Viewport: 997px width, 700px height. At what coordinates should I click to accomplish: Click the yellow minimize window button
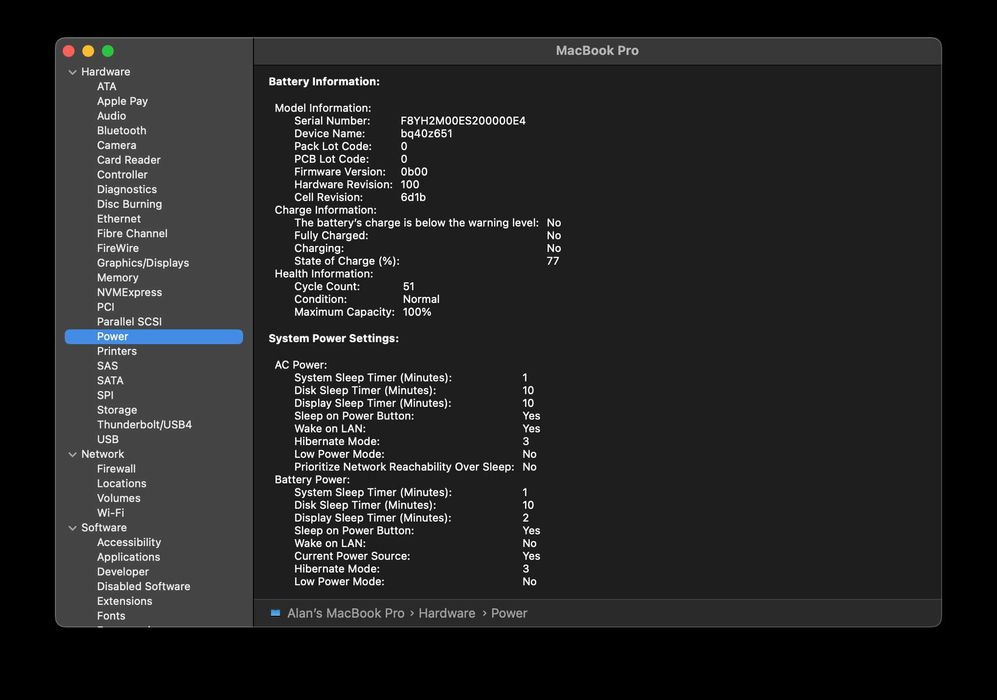[88, 51]
